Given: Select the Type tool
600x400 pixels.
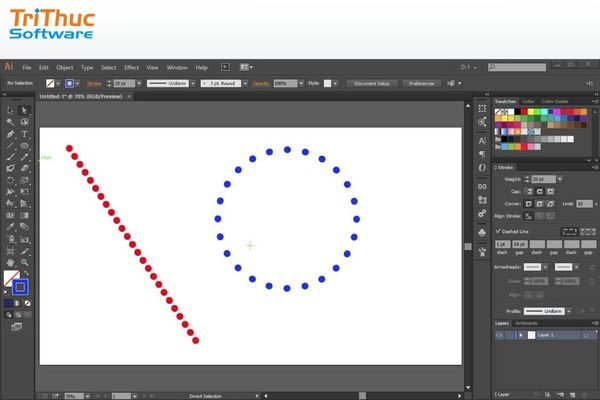Looking at the screenshot, I should click(x=24, y=134).
